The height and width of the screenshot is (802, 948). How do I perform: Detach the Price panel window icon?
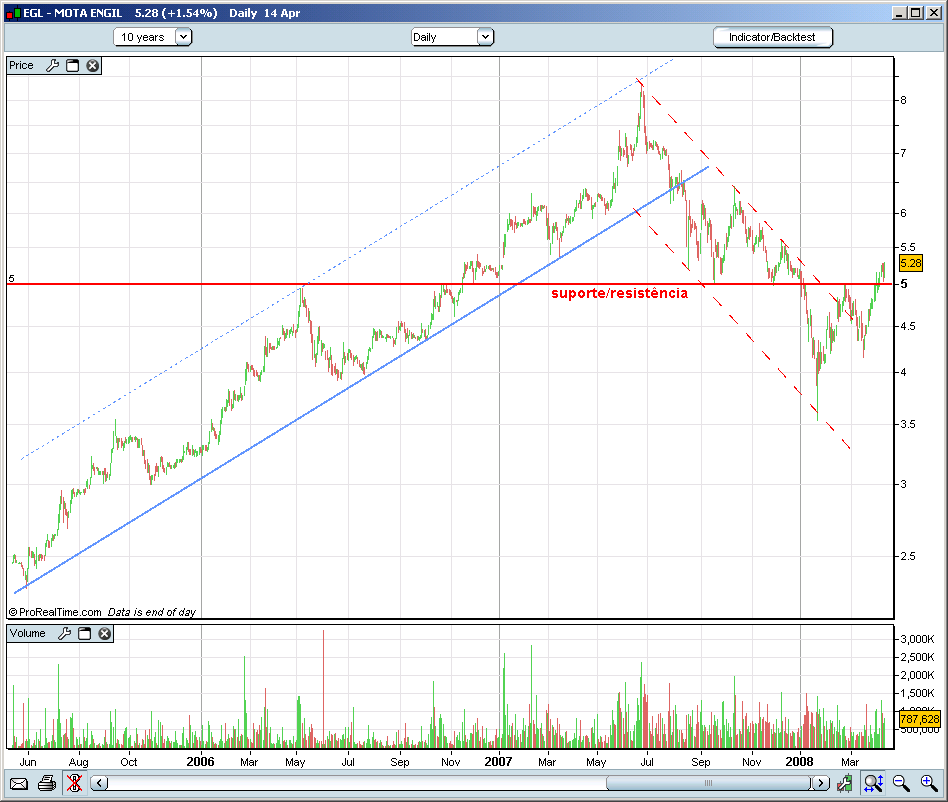pos(73,65)
